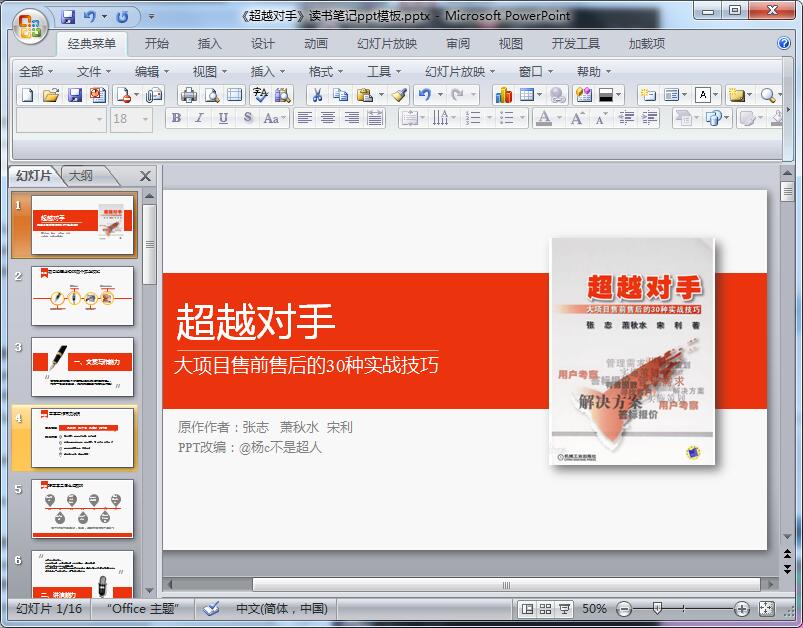Click the paste clipboard icon
Screen dimensions: 803x628
point(365,95)
